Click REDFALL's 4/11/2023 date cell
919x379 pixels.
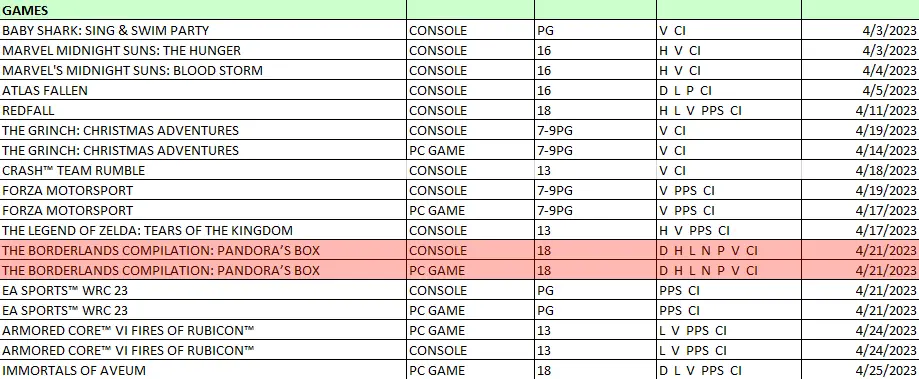[x=860, y=110]
